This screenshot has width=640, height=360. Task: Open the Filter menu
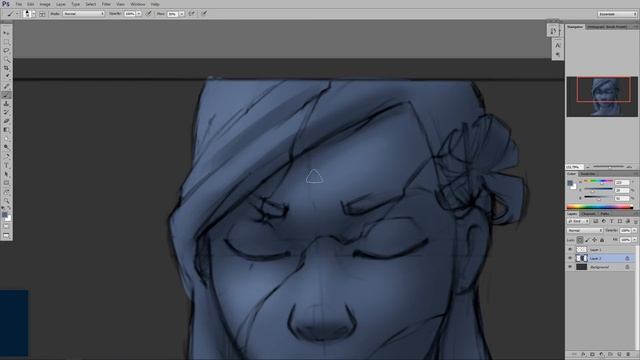pos(106,4)
